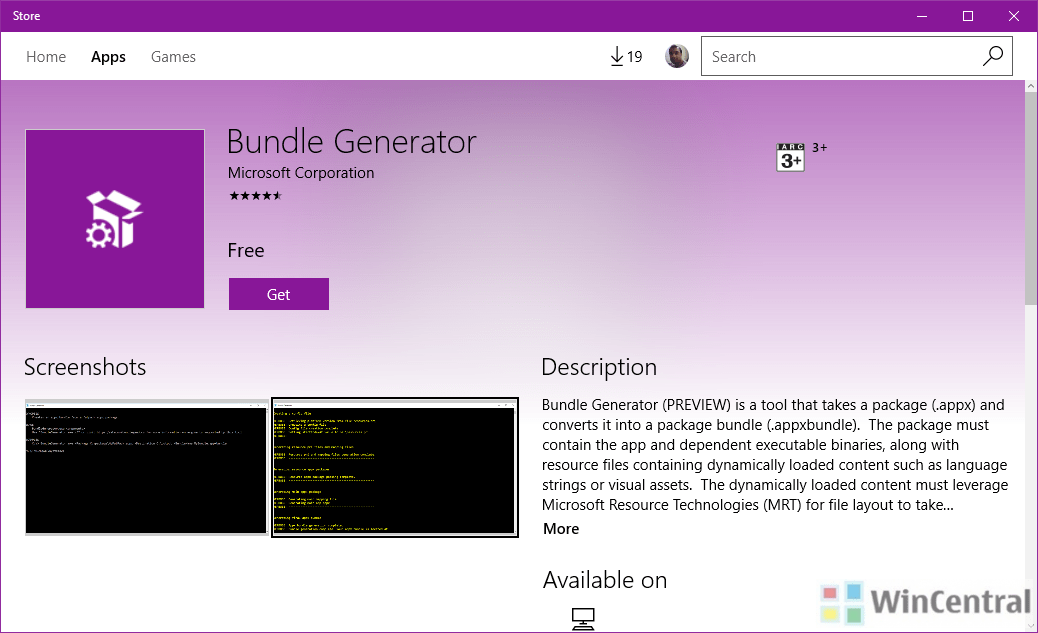The width and height of the screenshot is (1038, 633).
Task: Click the ARC 3+ age rating badge
Action: tap(790, 156)
